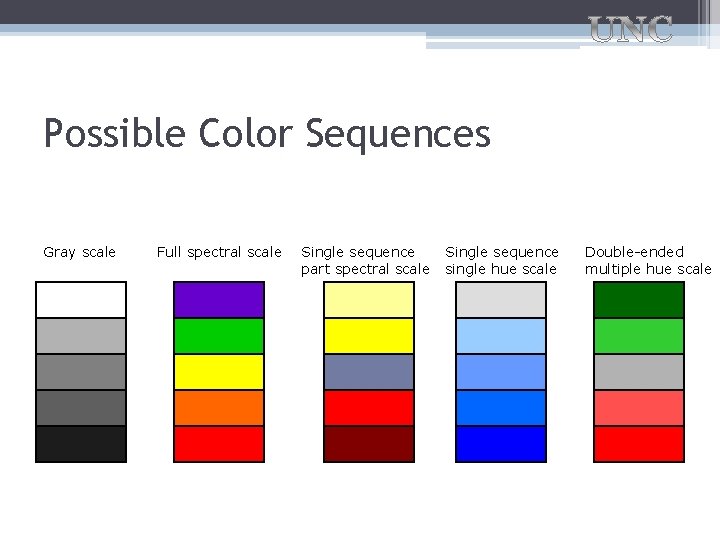Screen dimensions: 720x540
Task: Pick the bright yellow part spectral swatch
Action: pos(369,336)
